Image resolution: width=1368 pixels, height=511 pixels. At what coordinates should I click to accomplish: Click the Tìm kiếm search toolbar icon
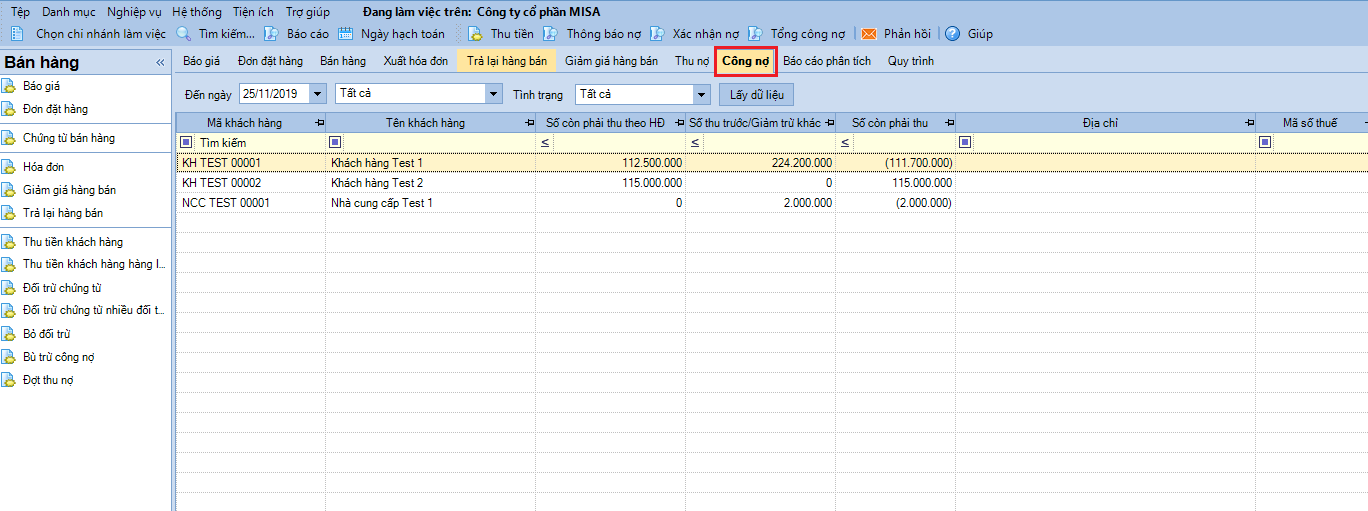(184, 34)
